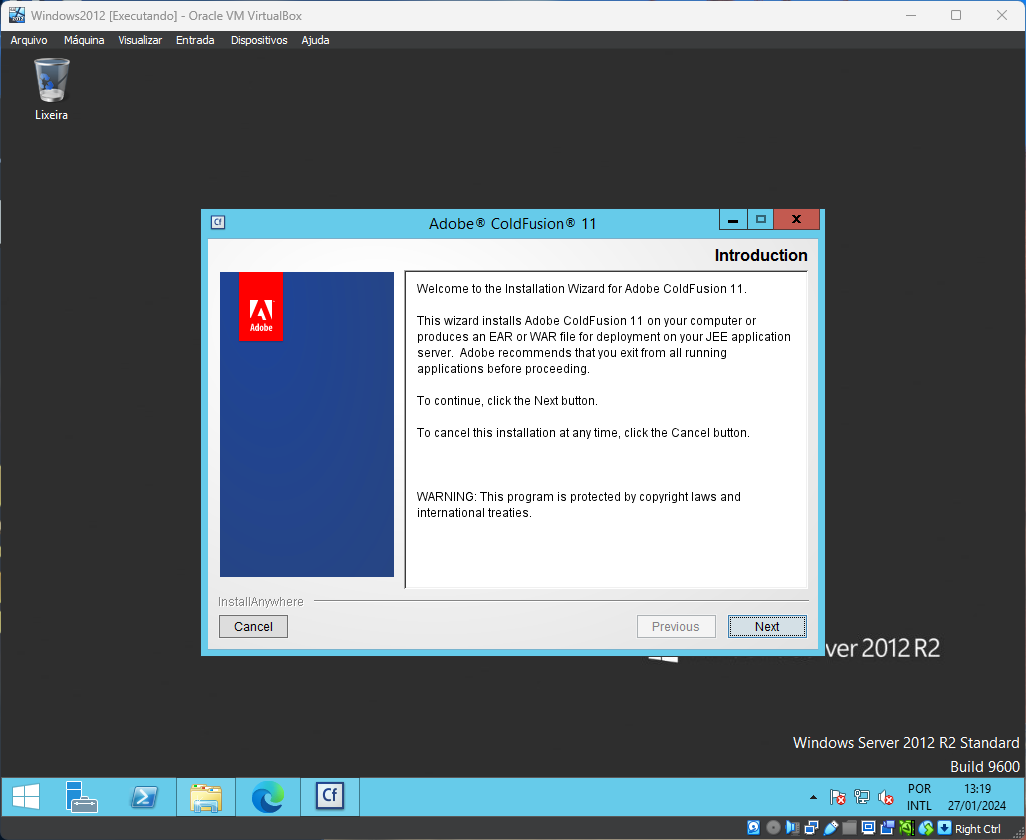Click the VirtualBox mouse integration status icon
The width and height of the screenshot is (1026, 840).
[925, 828]
